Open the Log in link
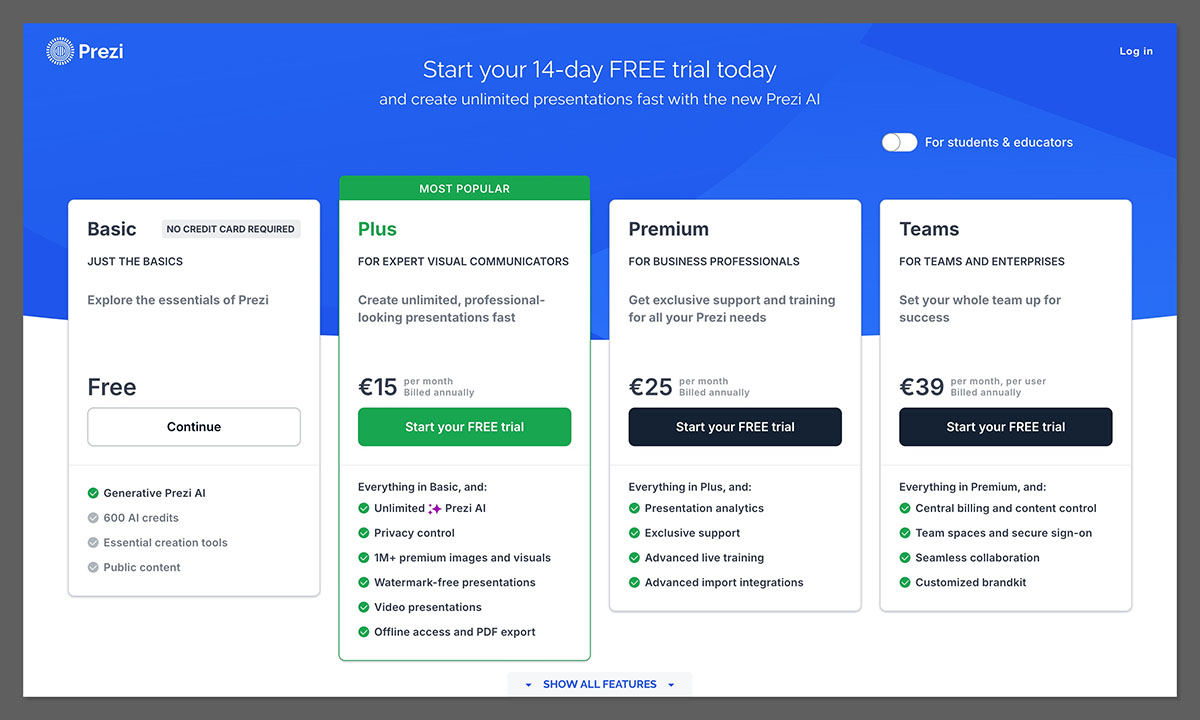This screenshot has width=1200, height=720. (x=1135, y=50)
